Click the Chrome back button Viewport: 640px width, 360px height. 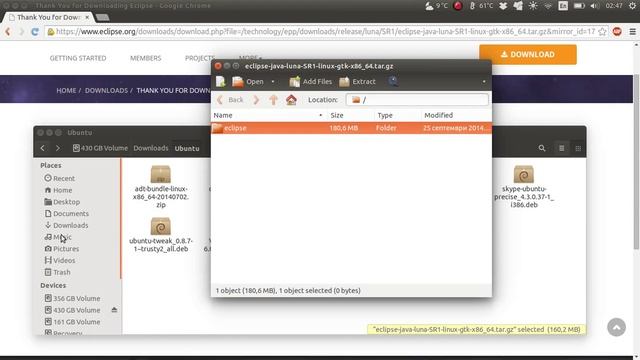point(7,31)
